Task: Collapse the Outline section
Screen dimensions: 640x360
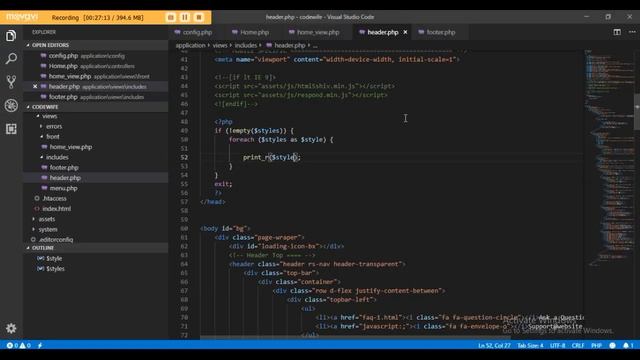Action: 95,248
